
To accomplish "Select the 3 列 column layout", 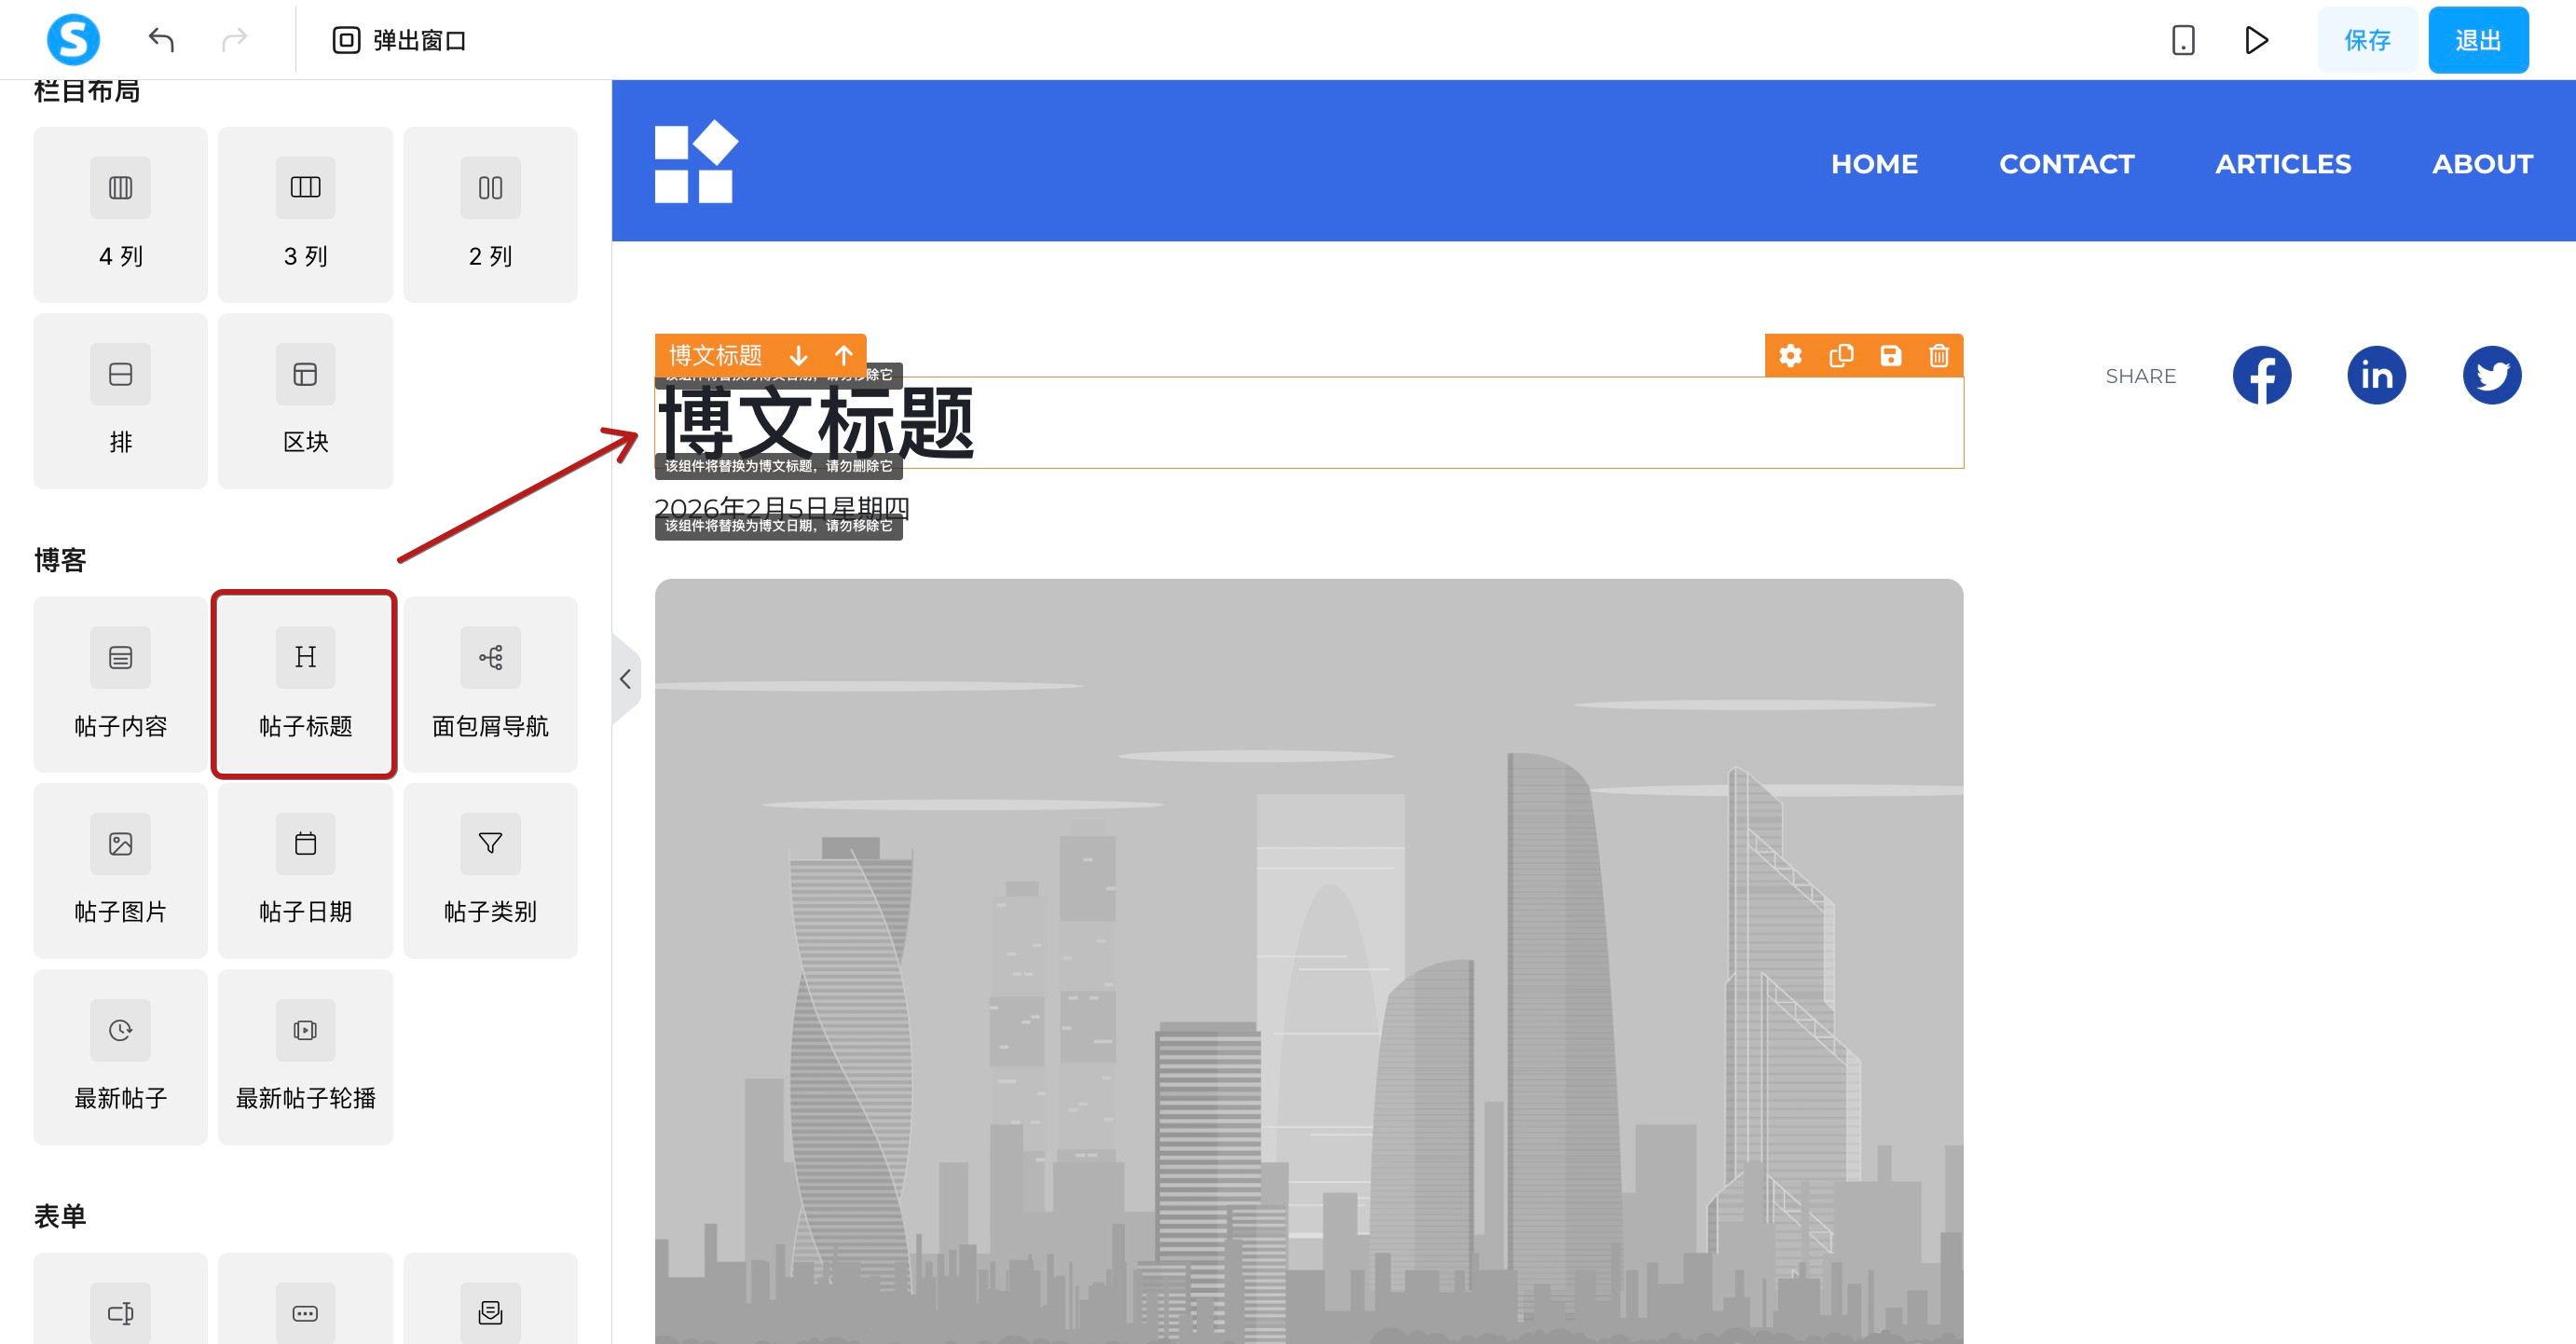I will (x=305, y=214).
